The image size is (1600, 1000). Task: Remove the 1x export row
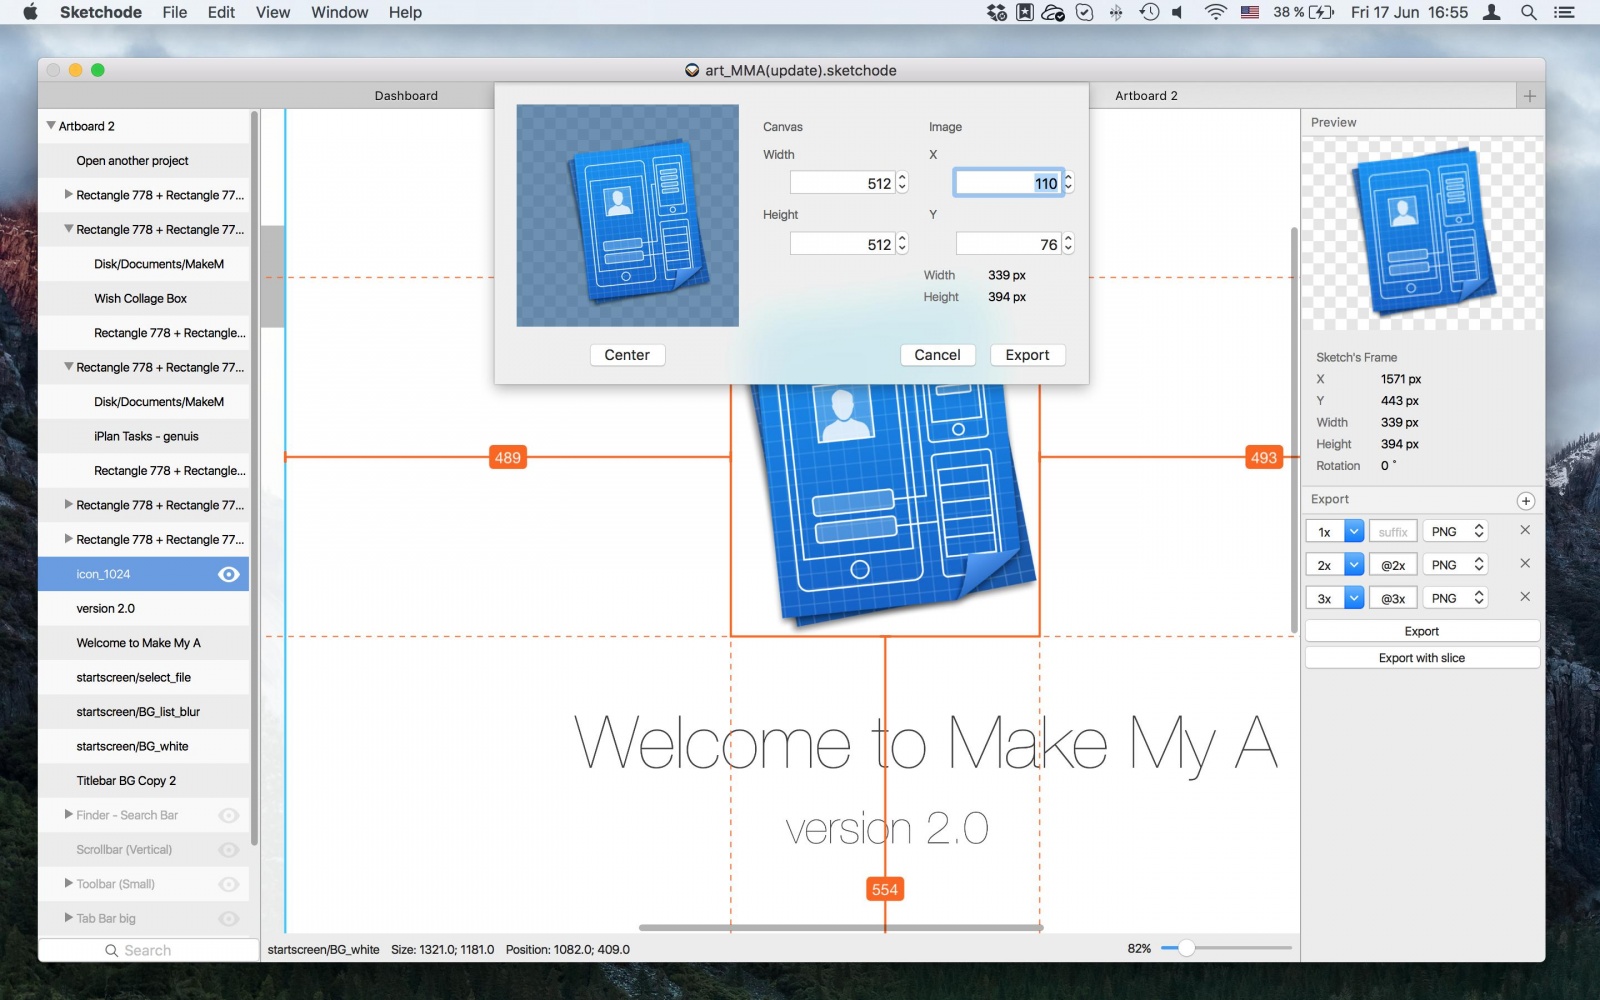point(1525,530)
